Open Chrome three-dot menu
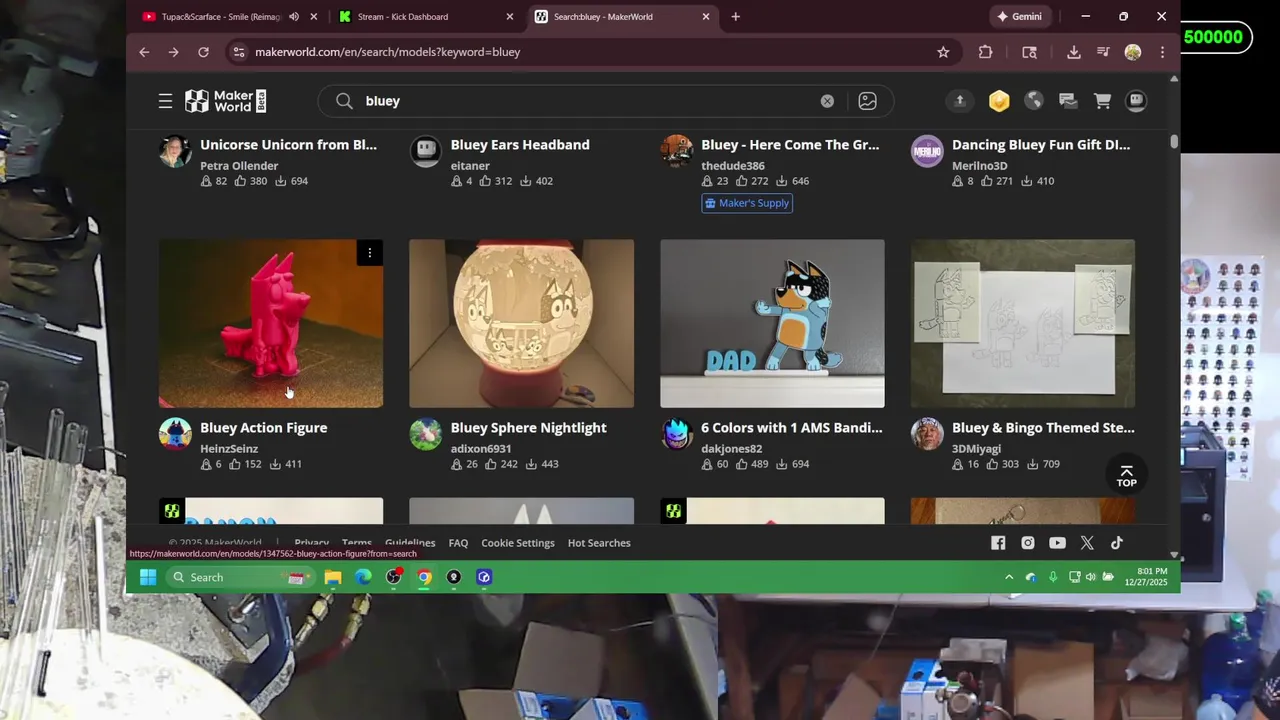Screen dimensions: 1280x720 coord(1162,52)
